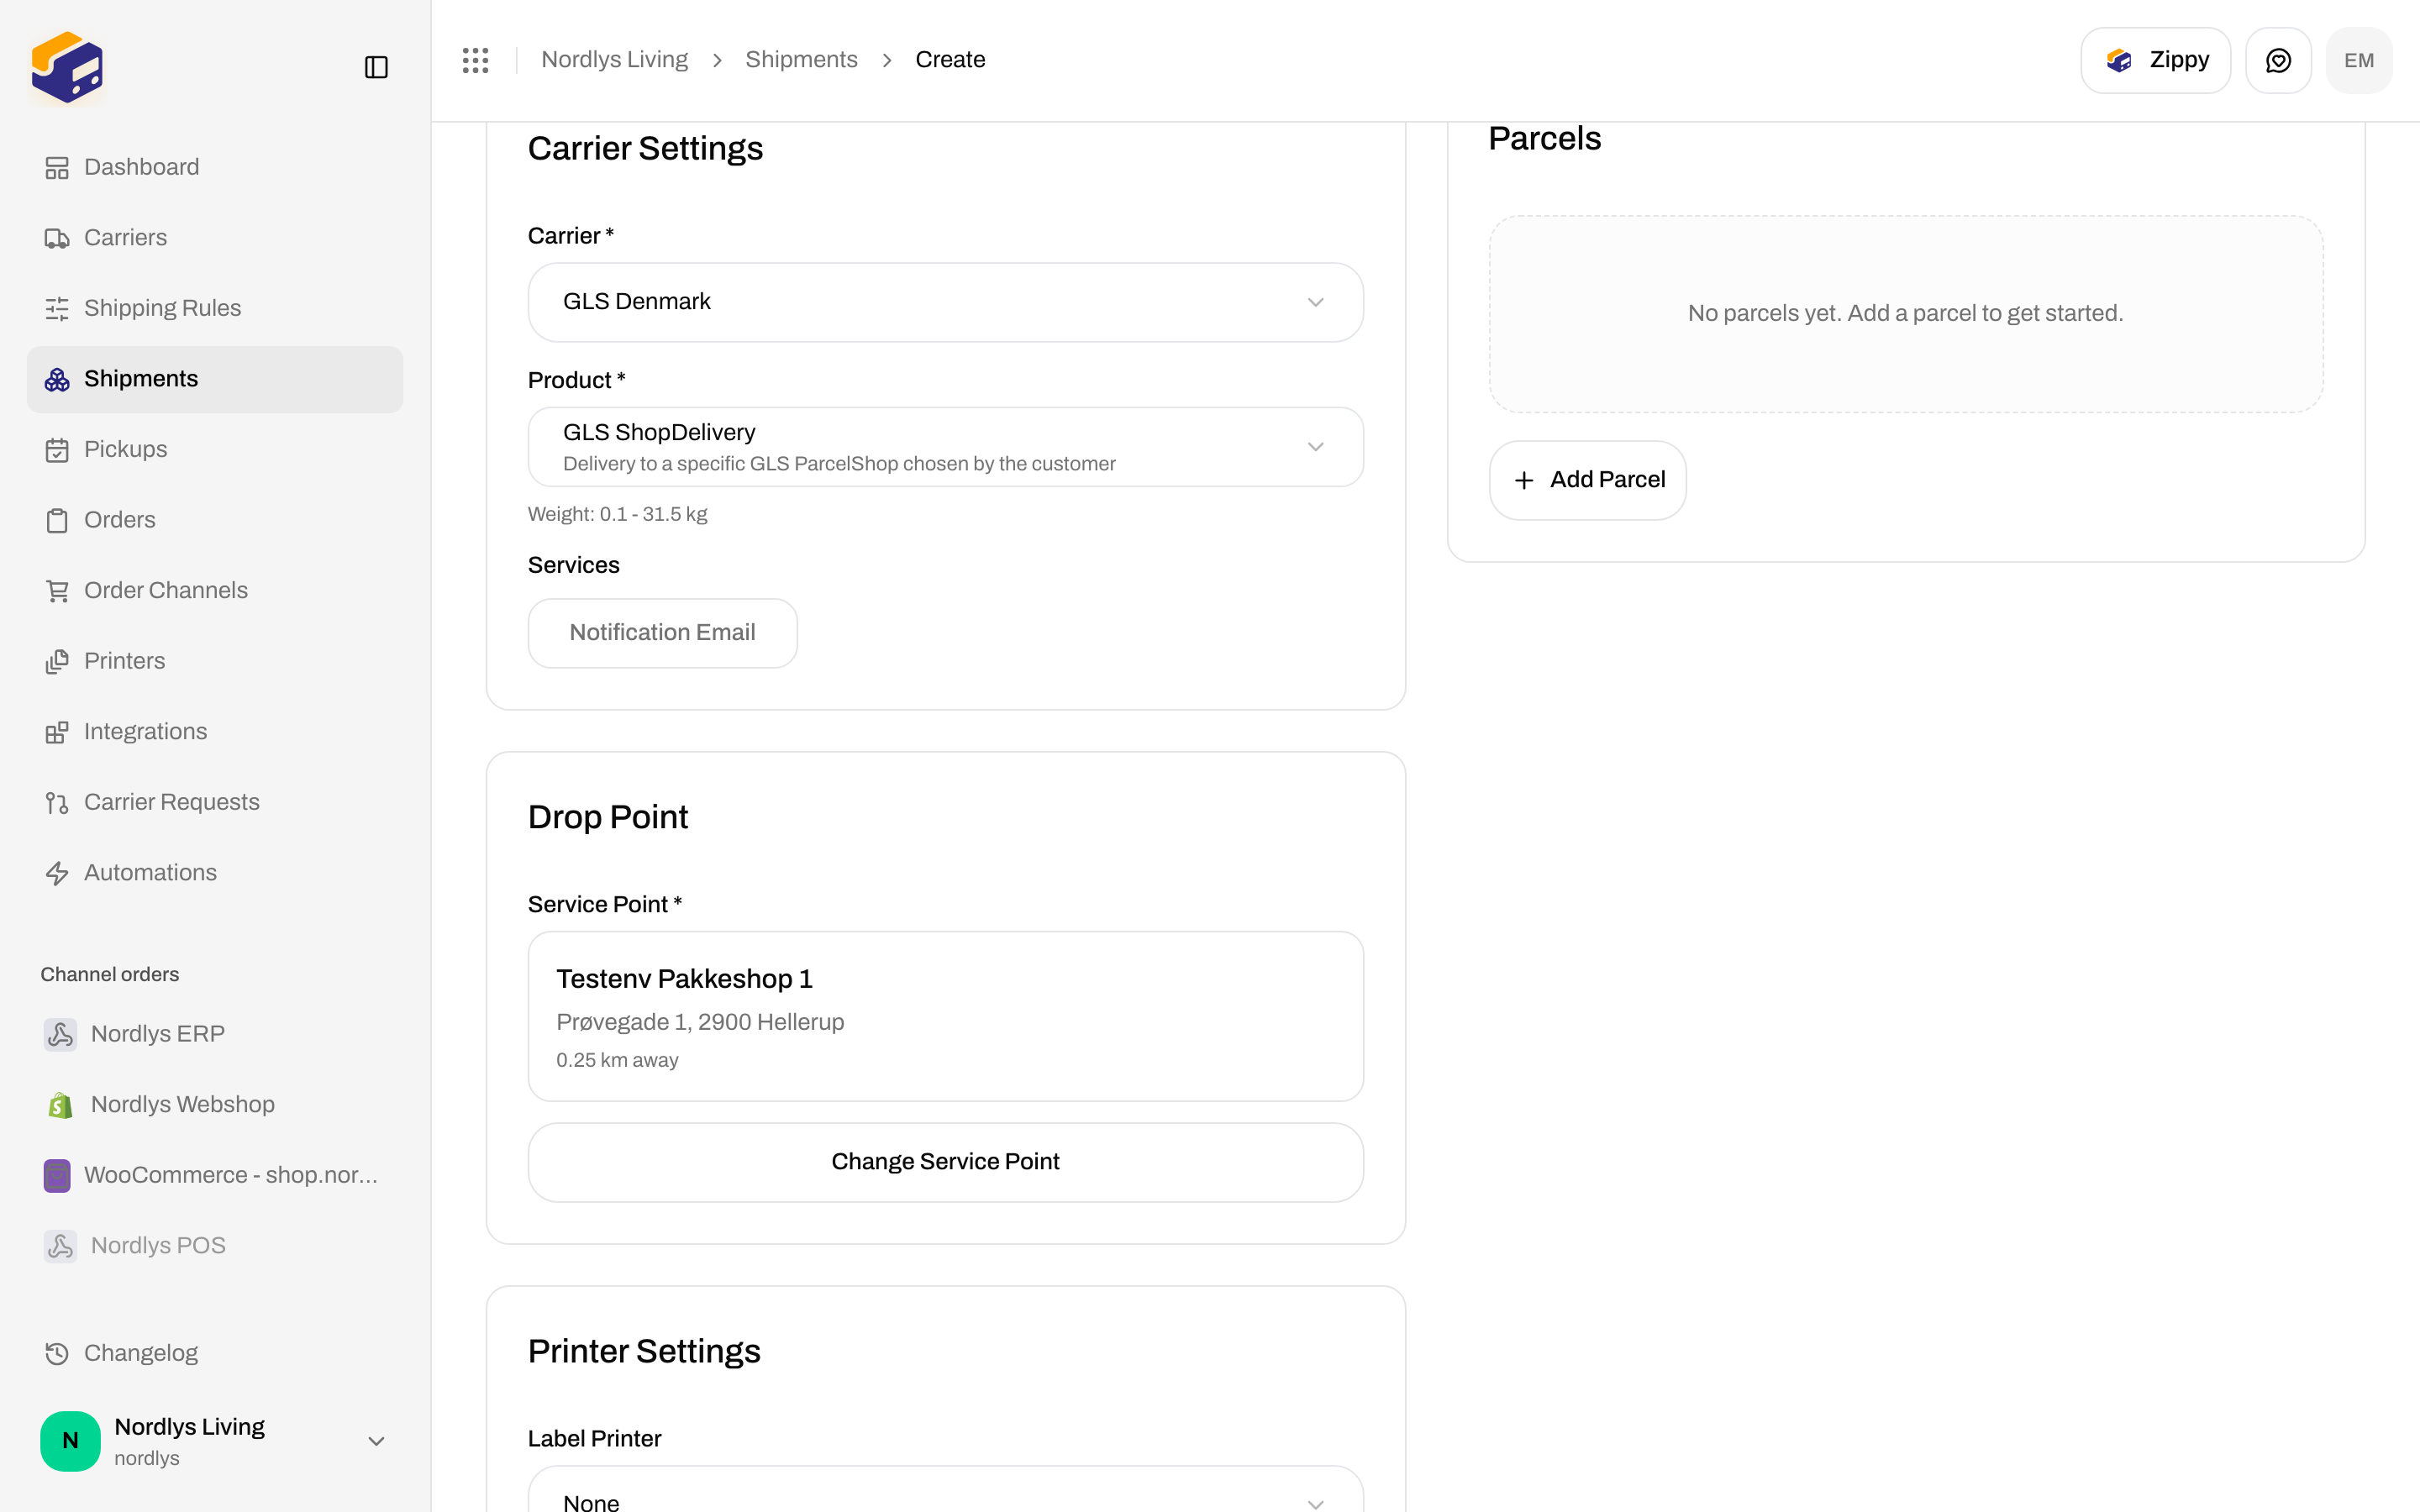The image size is (2420, 1512).
Task: Open the EM user avatar menu
Action: coord(2359,60)
